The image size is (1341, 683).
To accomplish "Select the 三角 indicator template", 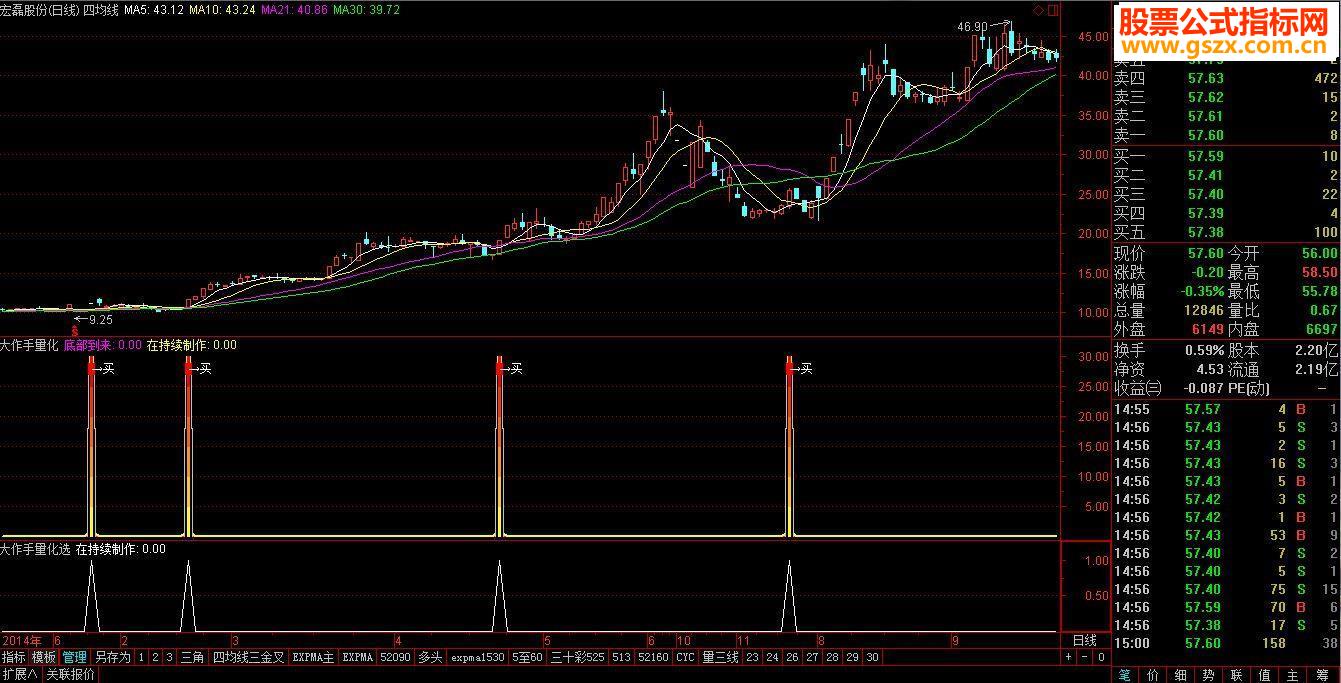I will pos(192,657).
